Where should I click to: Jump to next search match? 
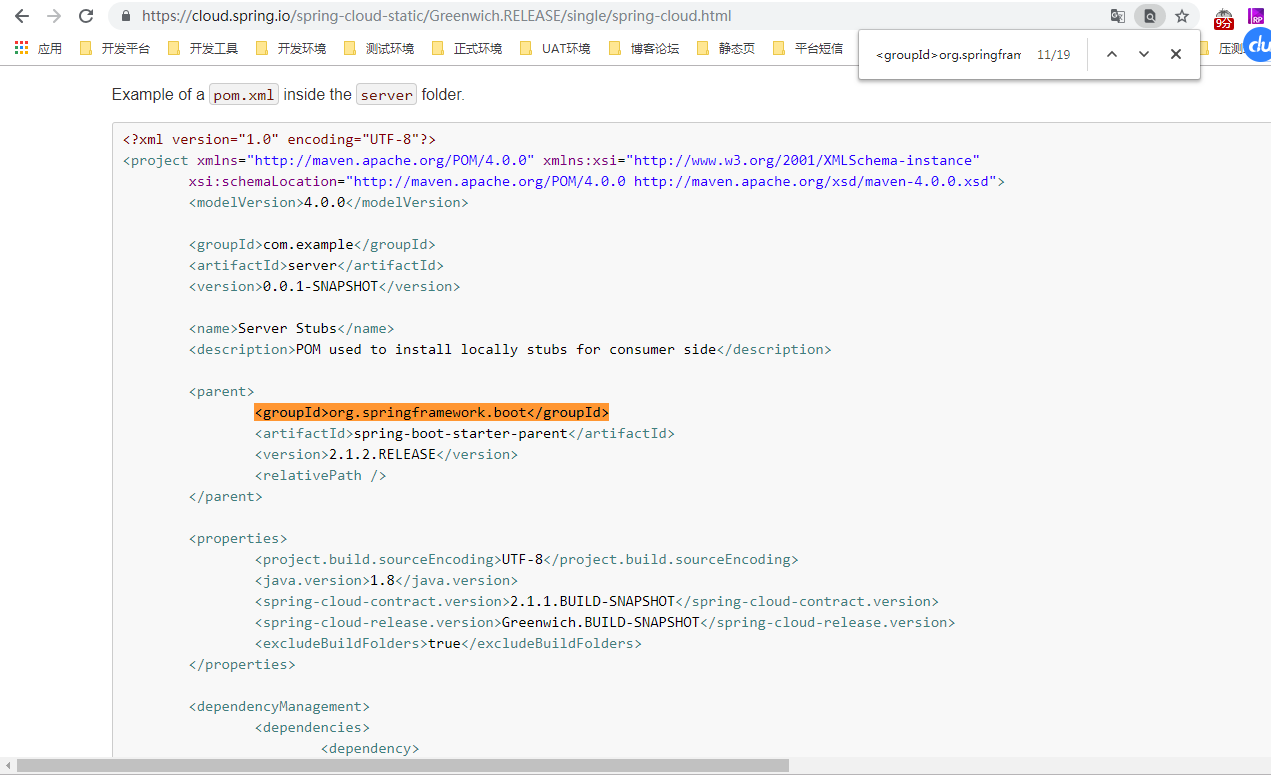tap(1143, 54)
